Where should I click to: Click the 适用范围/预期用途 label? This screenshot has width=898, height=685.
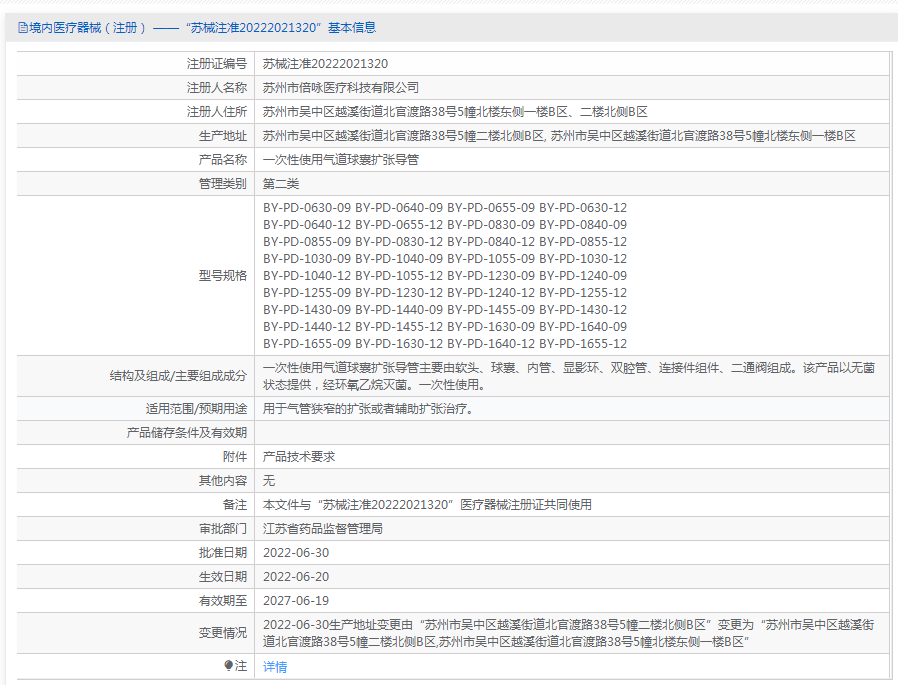pos(196,409)
